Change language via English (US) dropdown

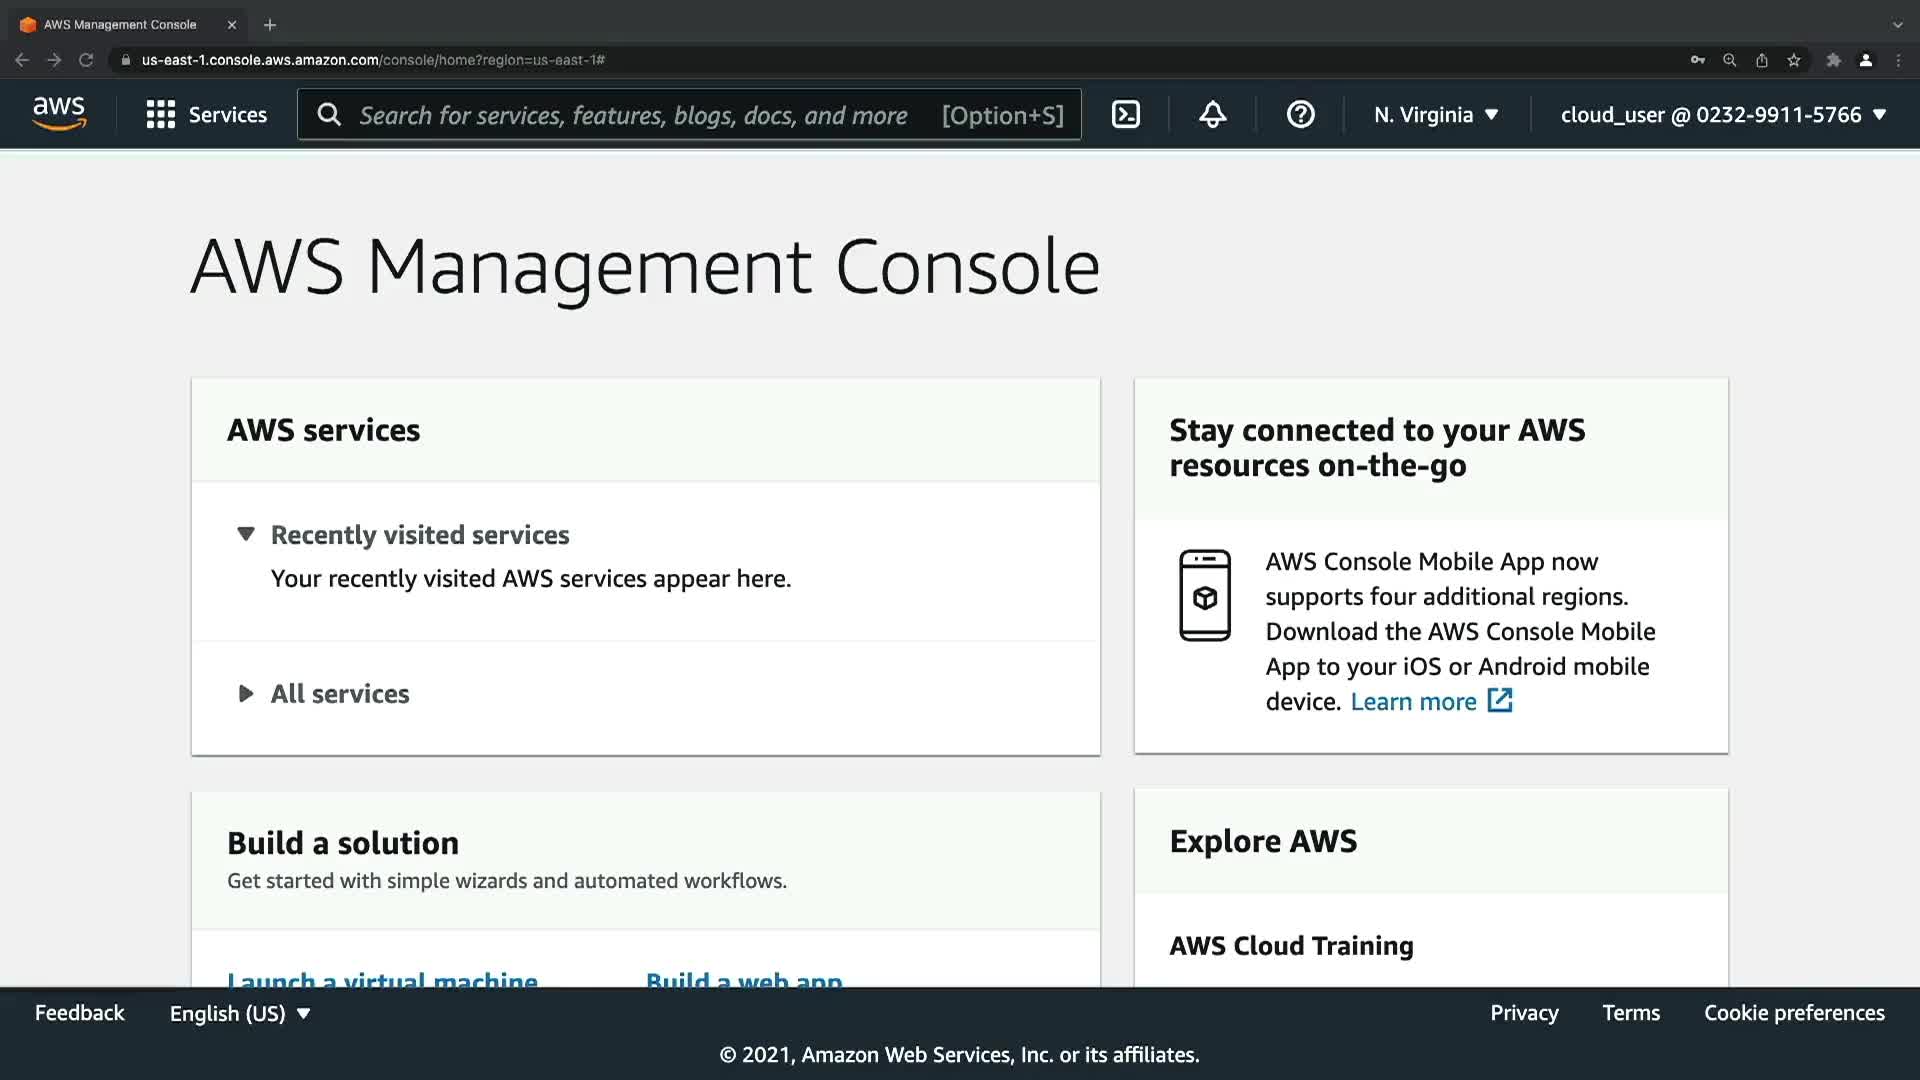[x=240, y=1014]
